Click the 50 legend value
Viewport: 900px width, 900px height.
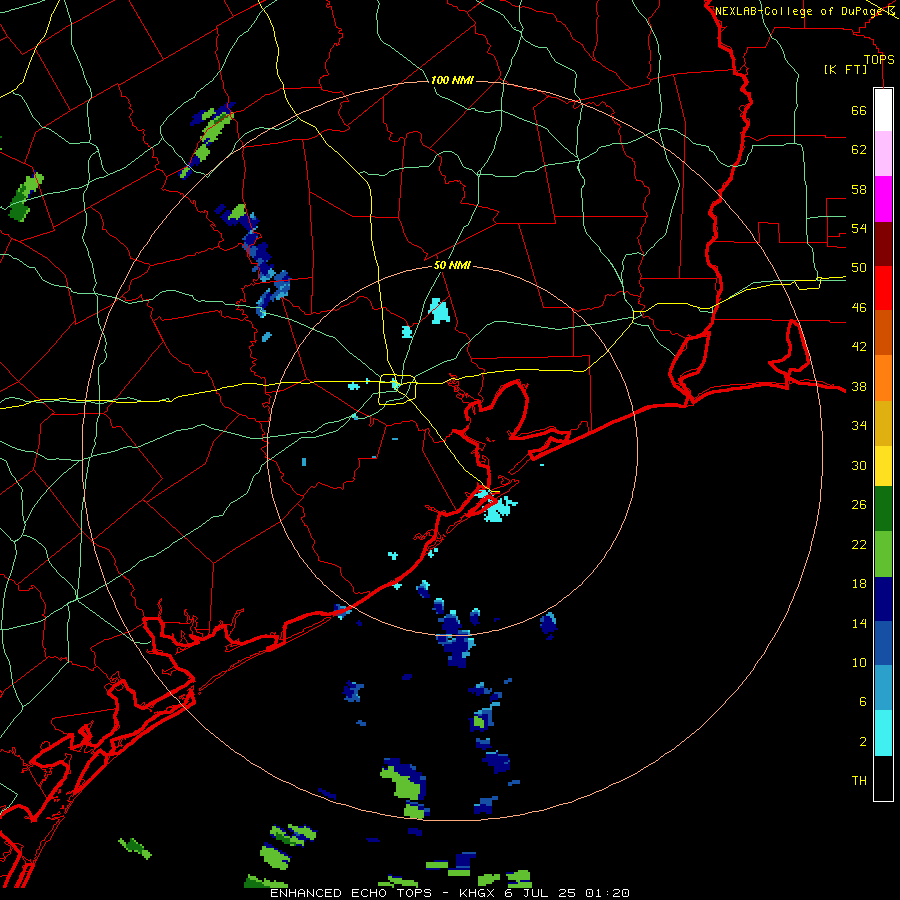click(859, 268)
